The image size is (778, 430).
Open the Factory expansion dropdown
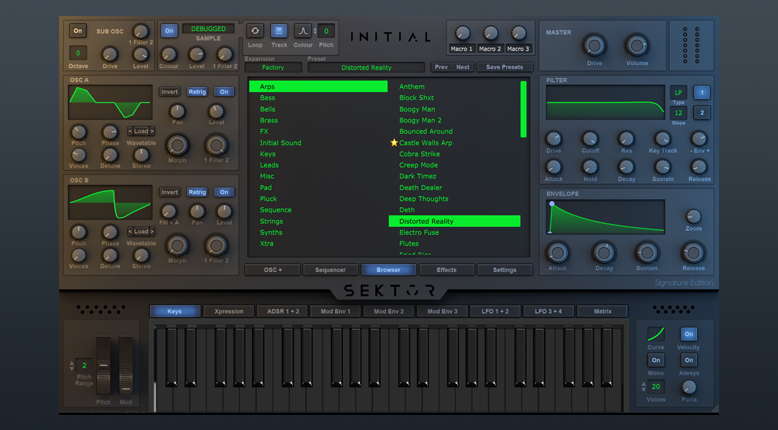pos(273,67)
